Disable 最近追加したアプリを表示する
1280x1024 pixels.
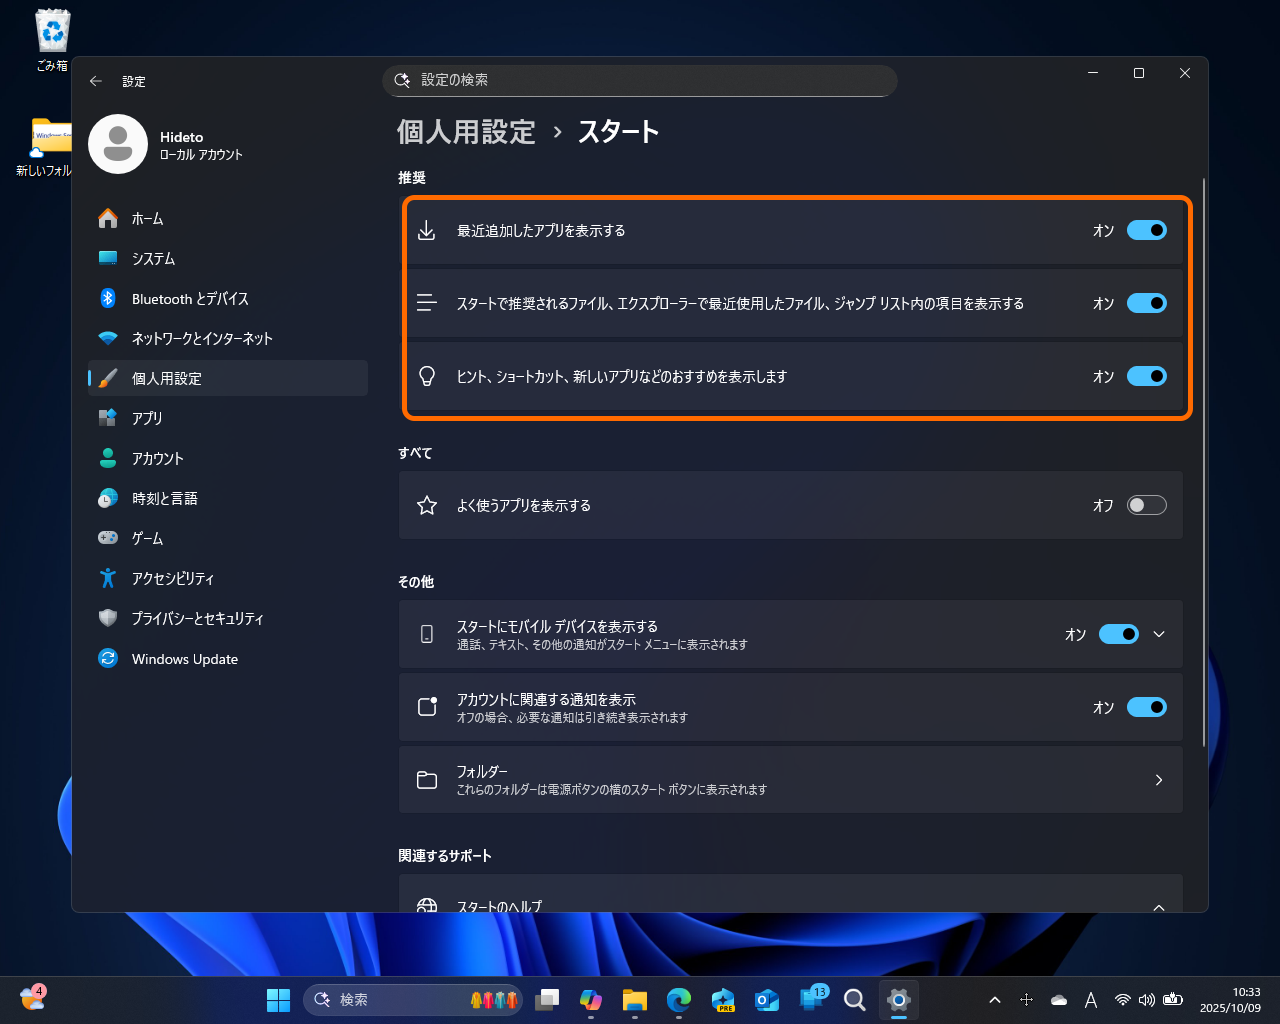(1147, 230)
